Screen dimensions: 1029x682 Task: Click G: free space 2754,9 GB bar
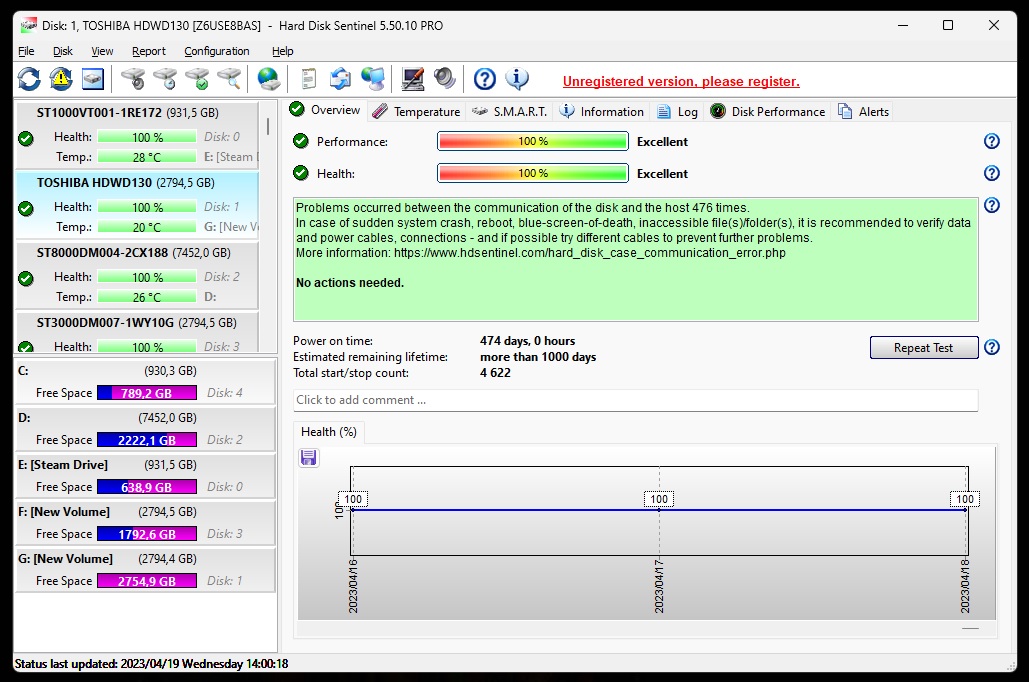coord(147,581)
